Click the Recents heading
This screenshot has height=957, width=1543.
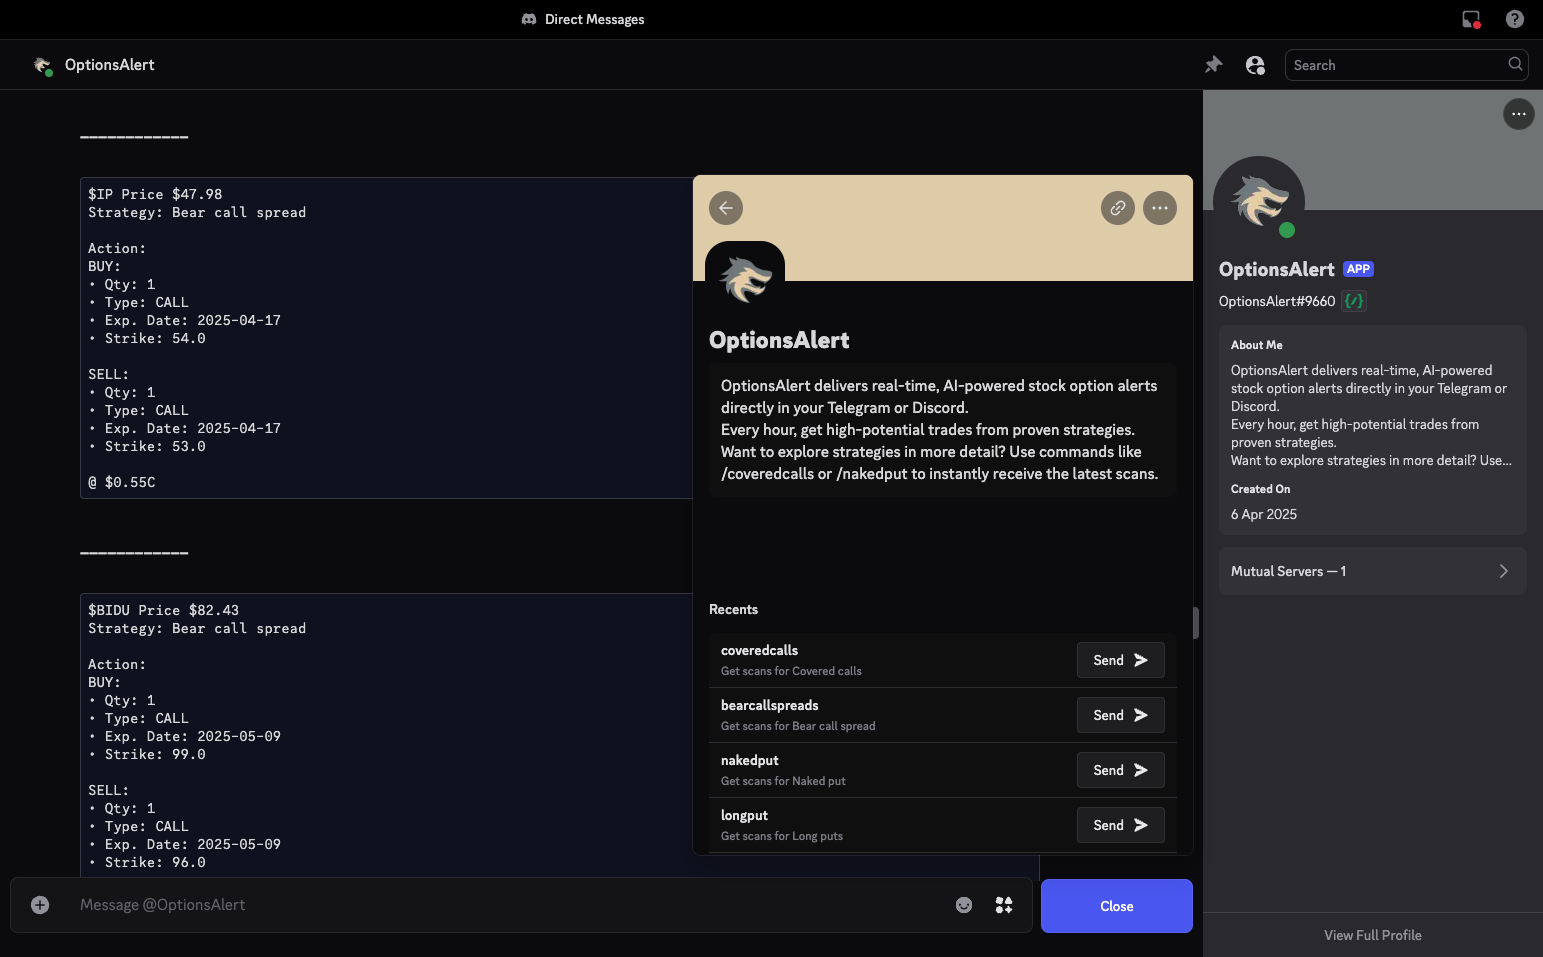pyautogui.click(x=733, y=609)
